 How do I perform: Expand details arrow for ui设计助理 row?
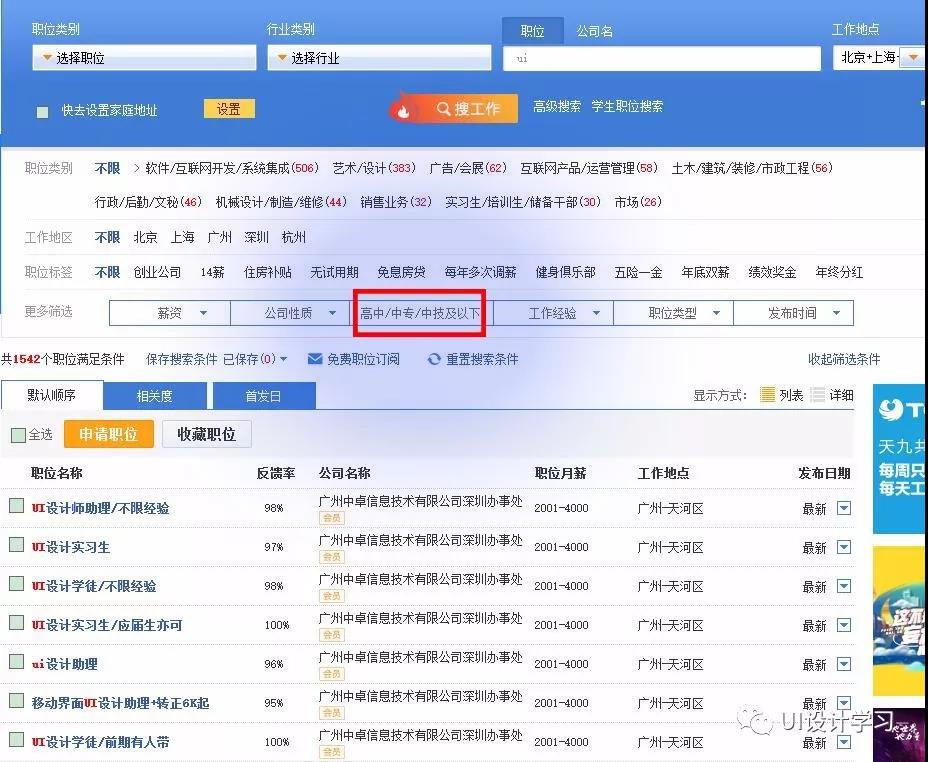(844, 664)
